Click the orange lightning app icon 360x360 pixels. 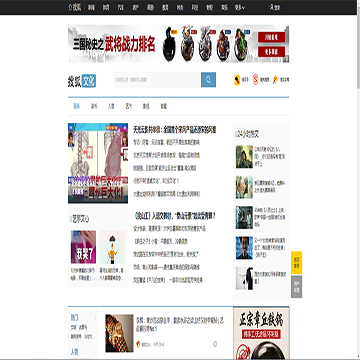pos(275,80)
